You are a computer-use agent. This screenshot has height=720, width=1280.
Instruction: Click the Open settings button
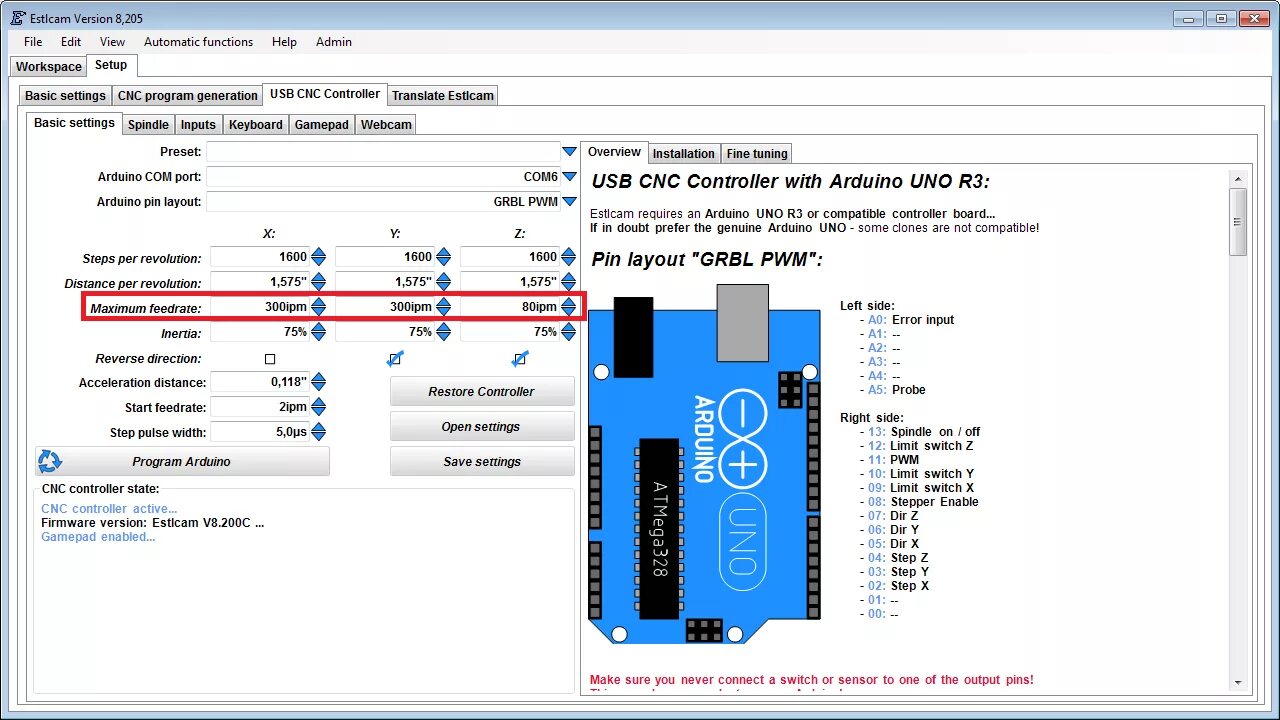coord(482,426)
